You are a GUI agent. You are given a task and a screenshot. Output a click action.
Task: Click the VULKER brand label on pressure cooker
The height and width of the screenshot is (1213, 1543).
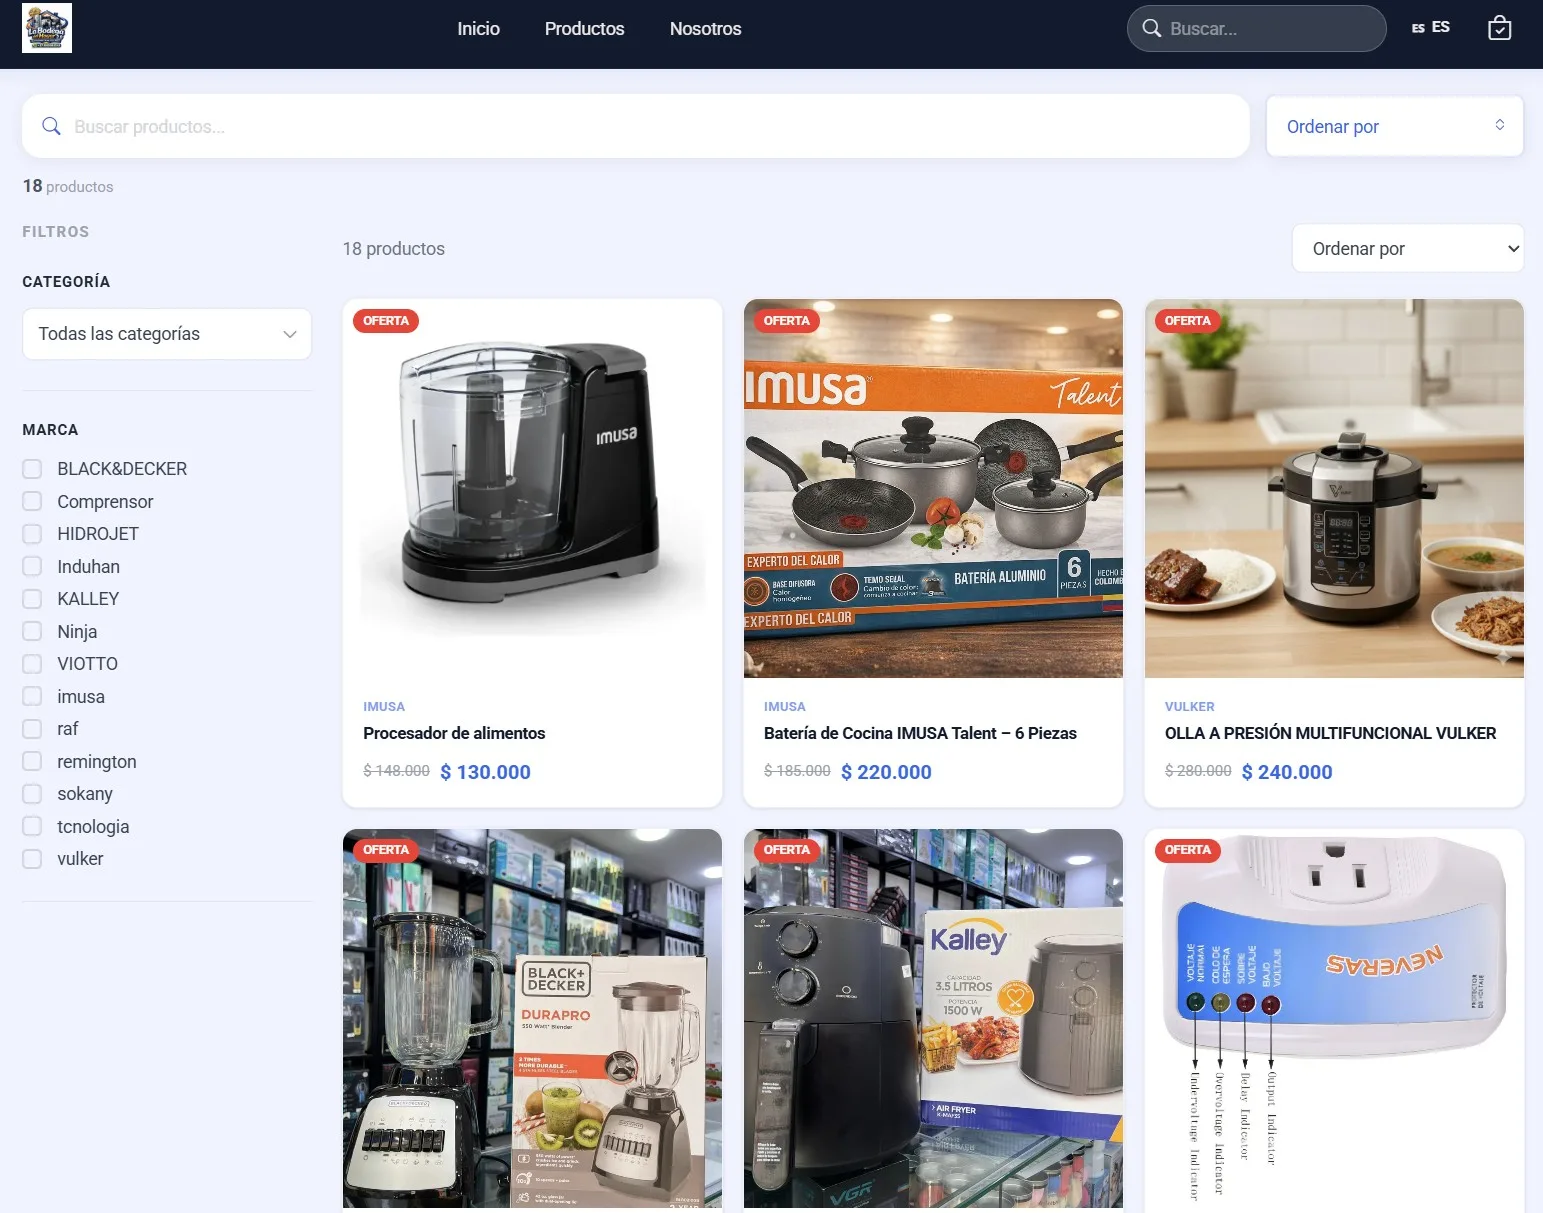click(x=1190, y=706)
